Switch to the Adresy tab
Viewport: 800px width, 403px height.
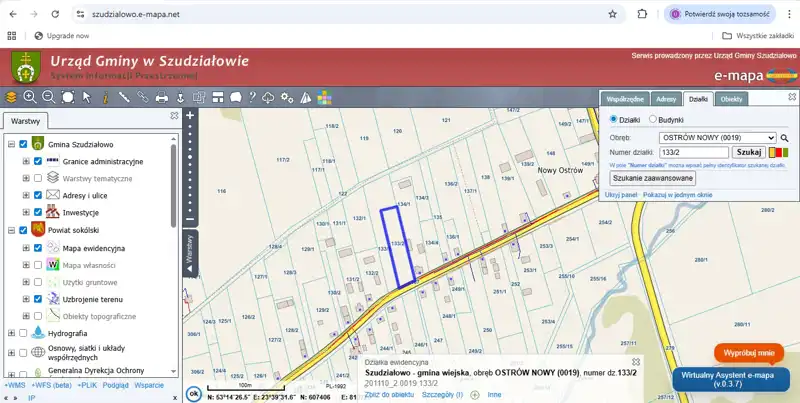tap(666, 99)
